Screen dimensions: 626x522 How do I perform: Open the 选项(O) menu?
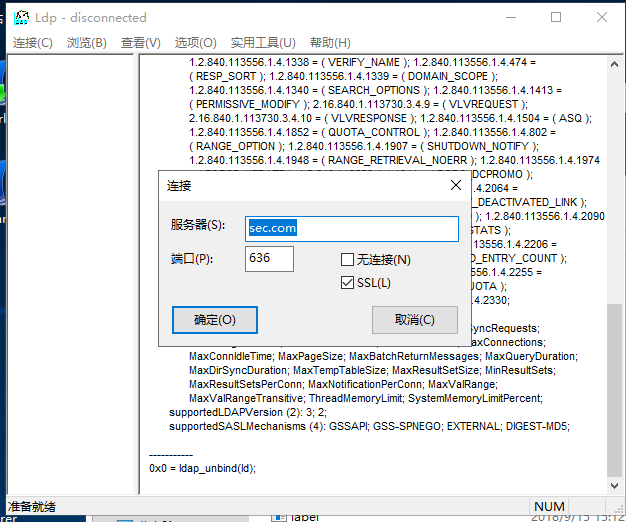(x=195, y=42)
